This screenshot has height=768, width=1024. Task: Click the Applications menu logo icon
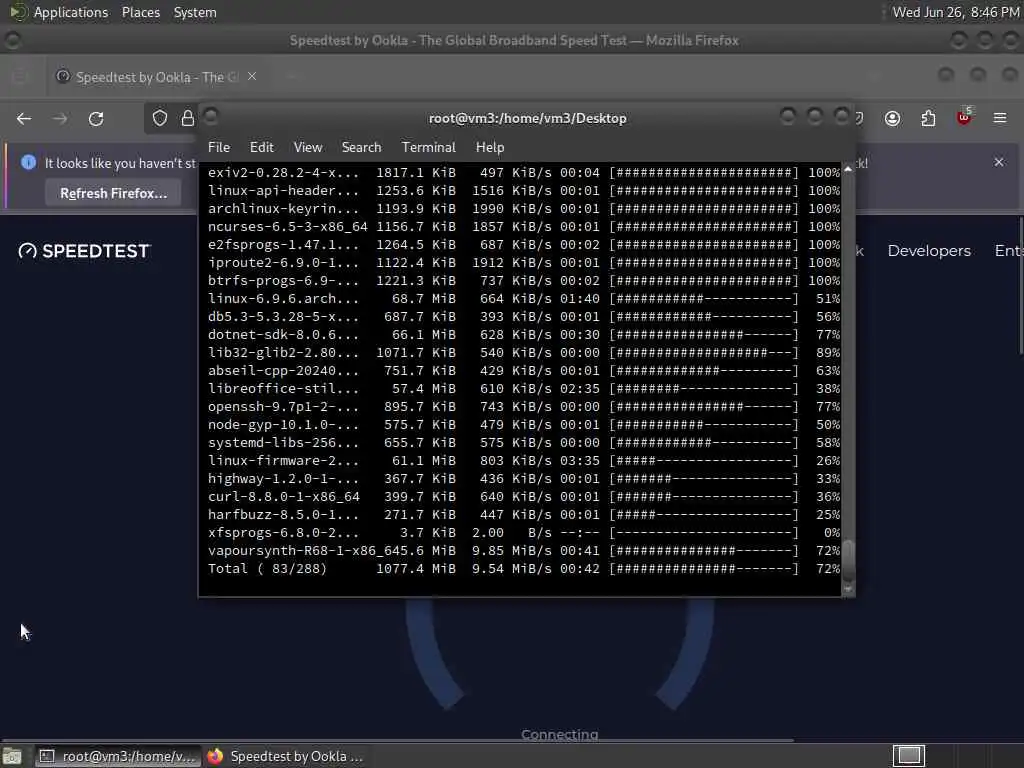[x=18, y=12]
